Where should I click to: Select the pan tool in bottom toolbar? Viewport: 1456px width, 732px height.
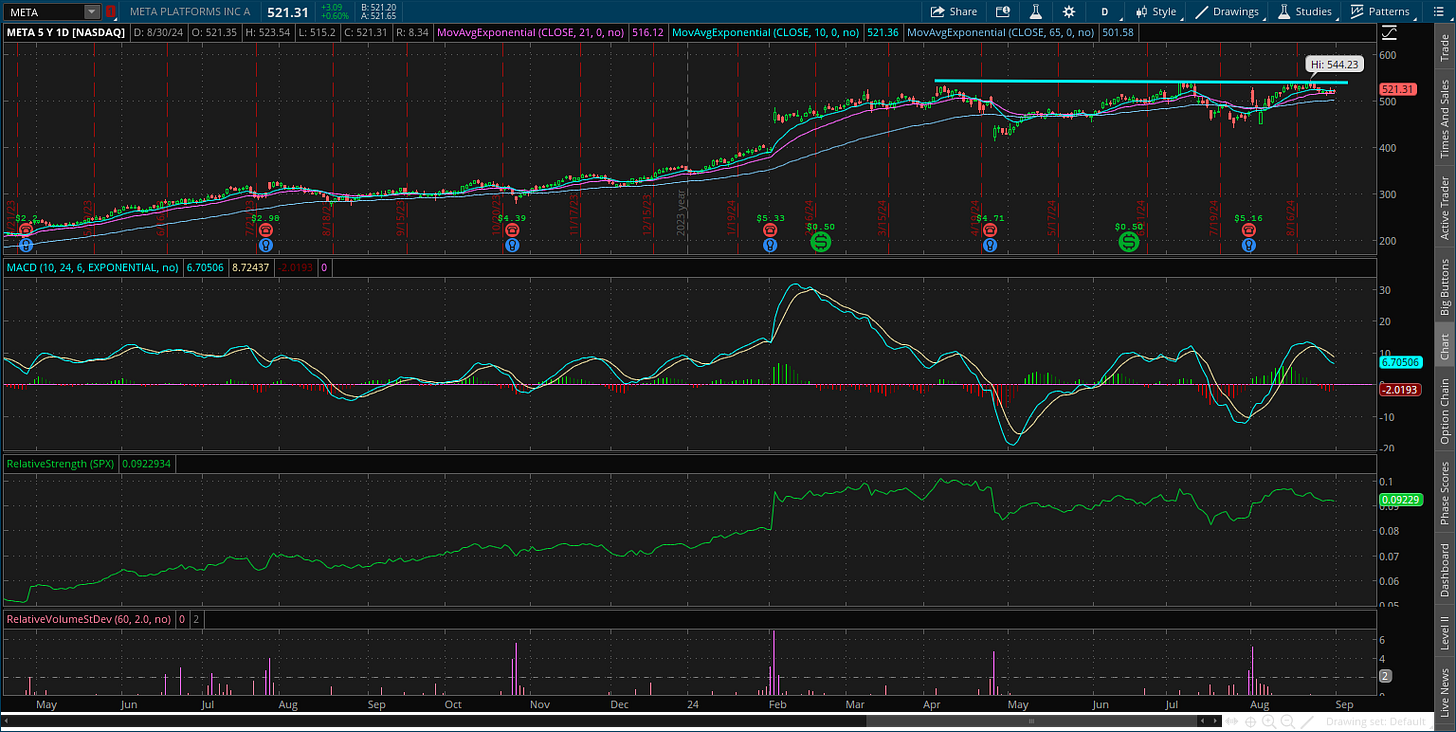1231,721
